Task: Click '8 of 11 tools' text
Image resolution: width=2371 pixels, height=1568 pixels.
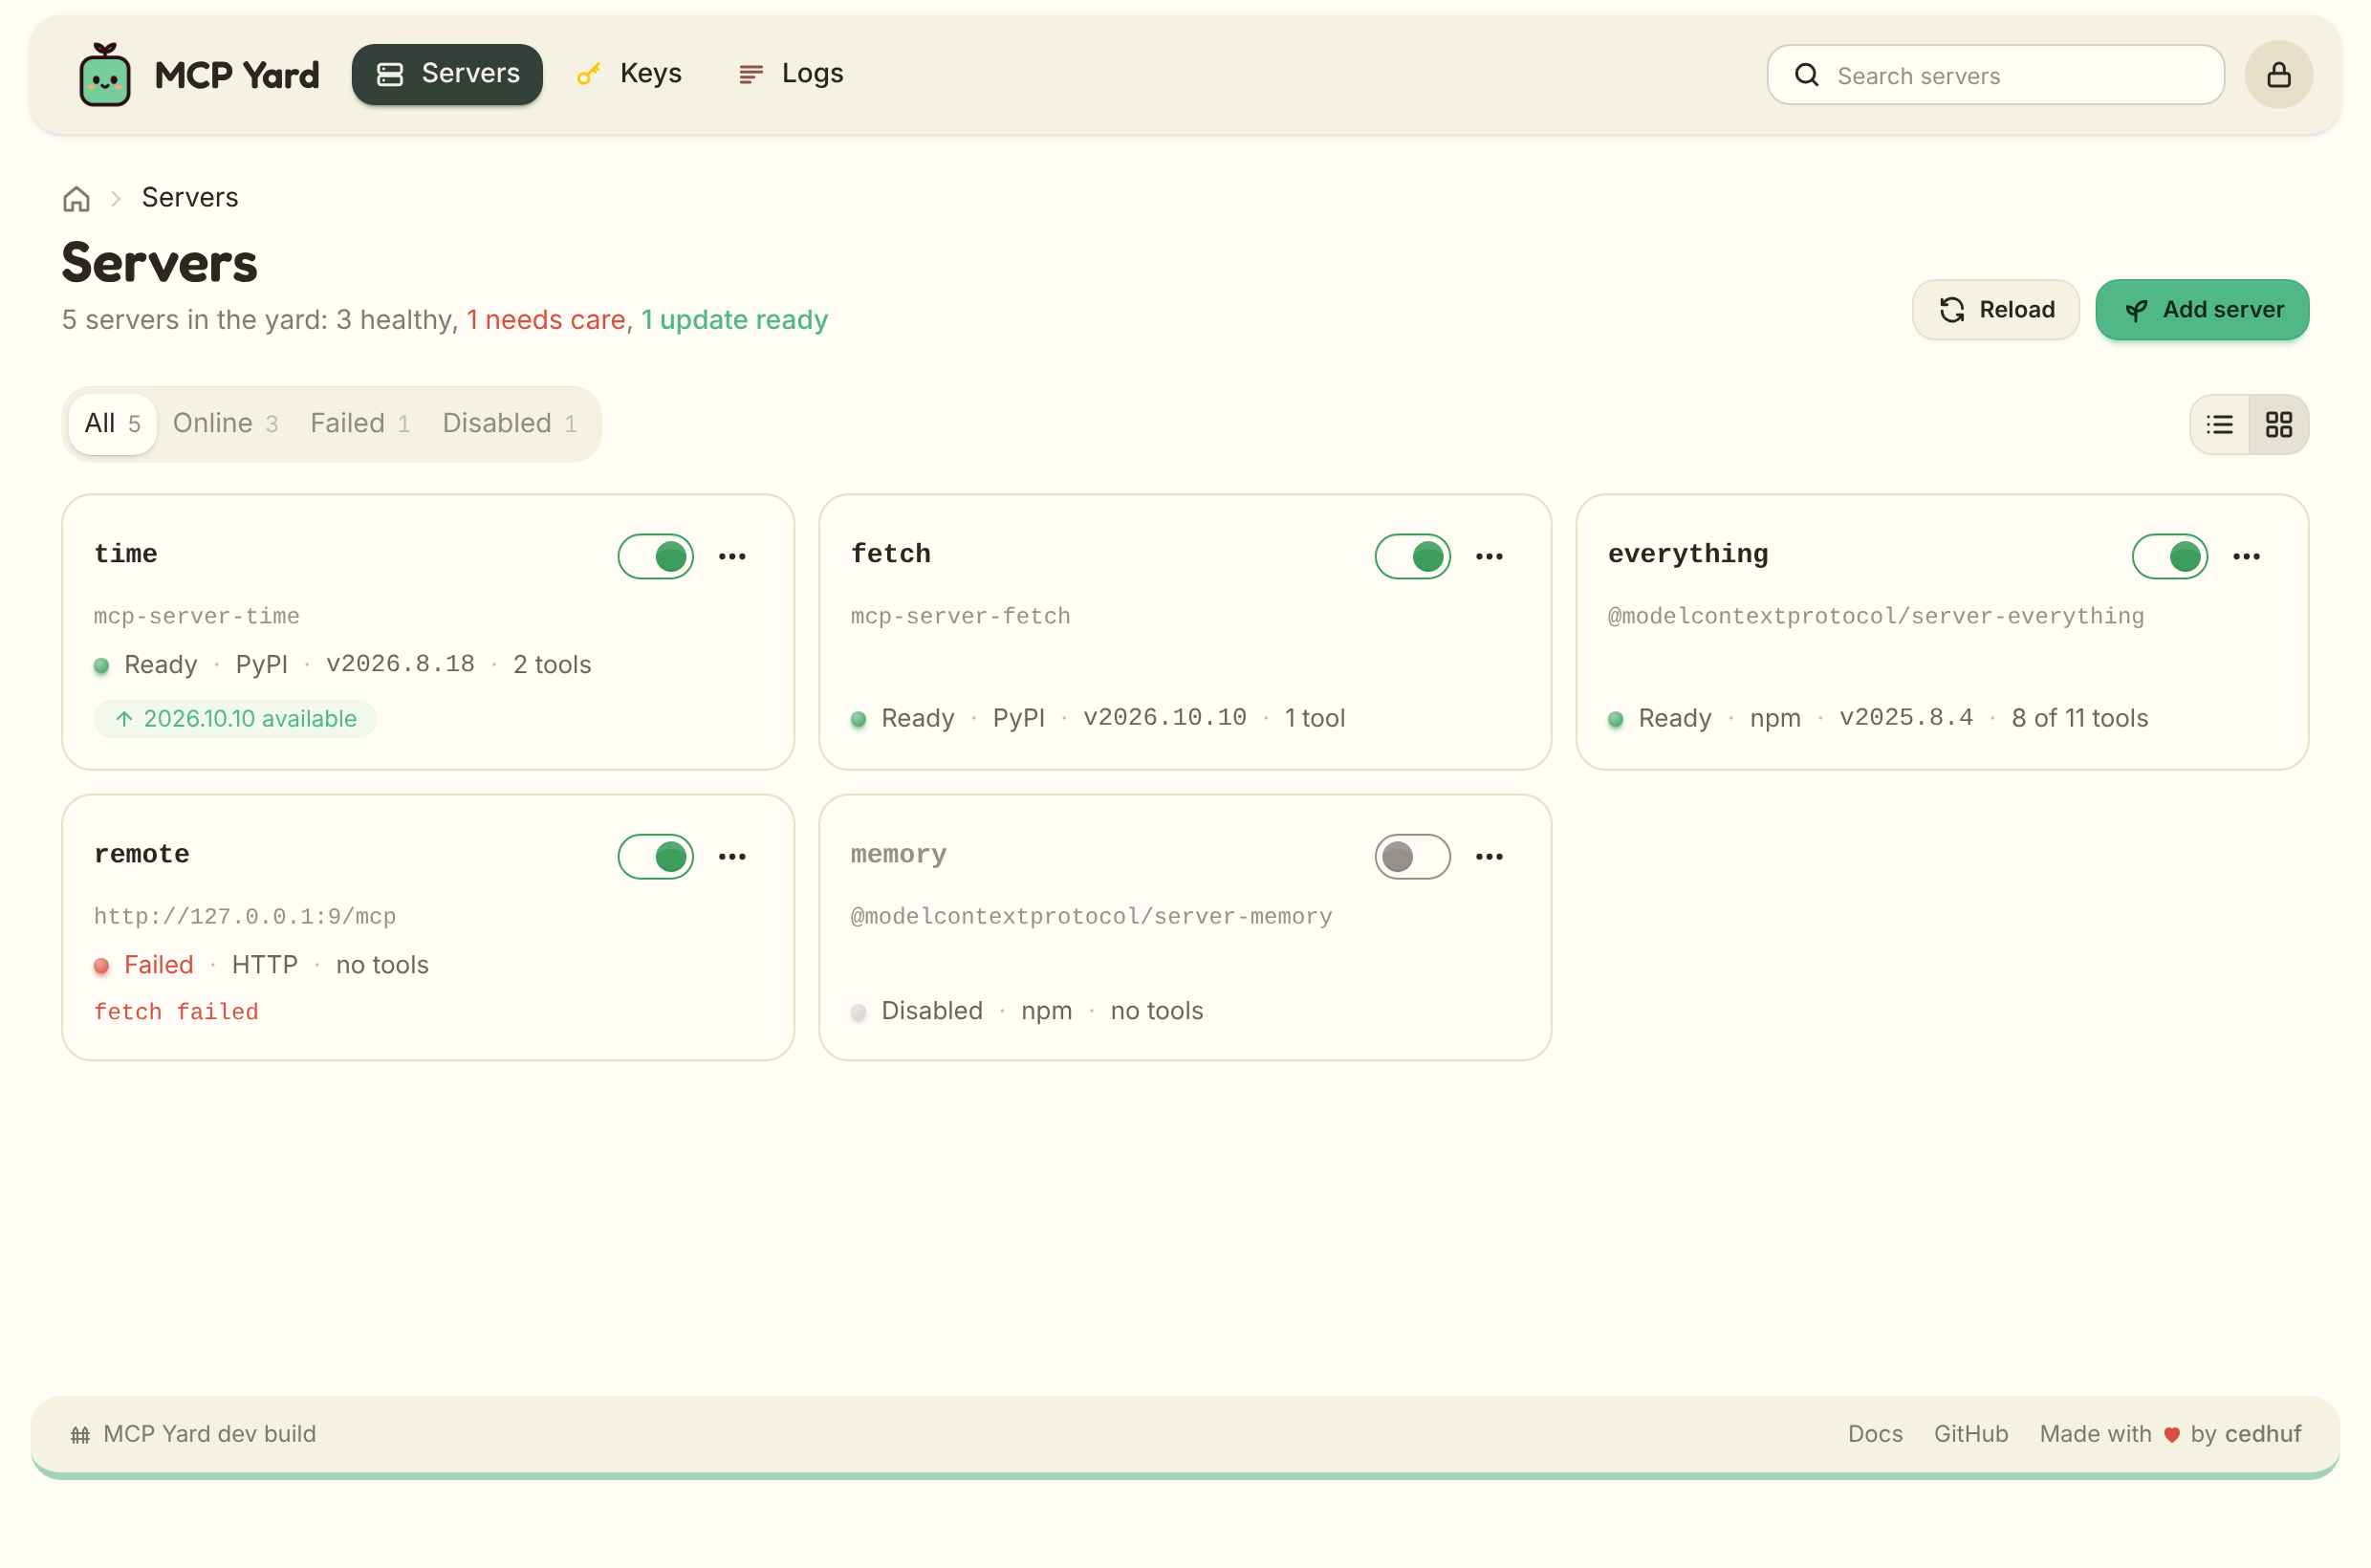Action: pos(2080,718)
